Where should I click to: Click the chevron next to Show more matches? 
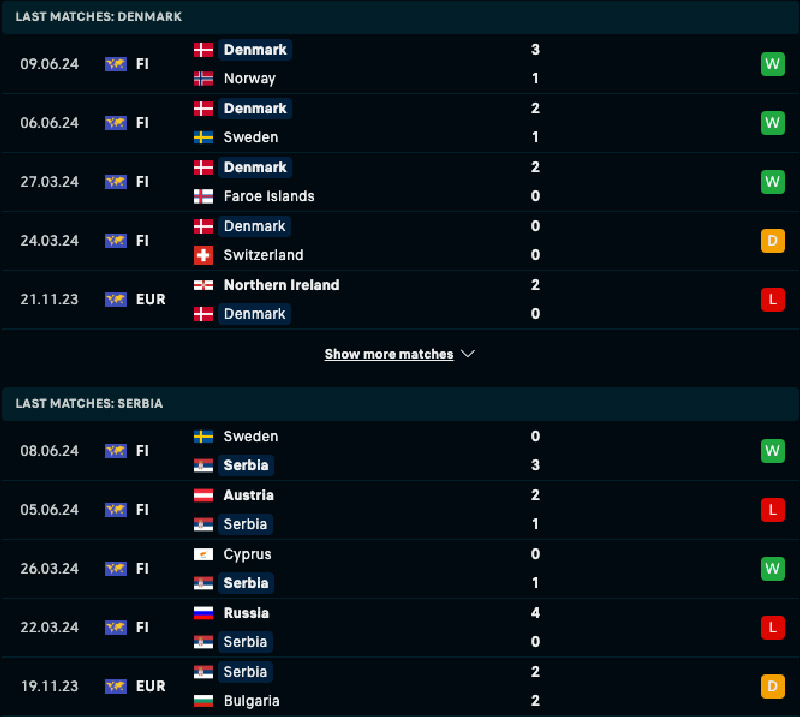[468, 354]
